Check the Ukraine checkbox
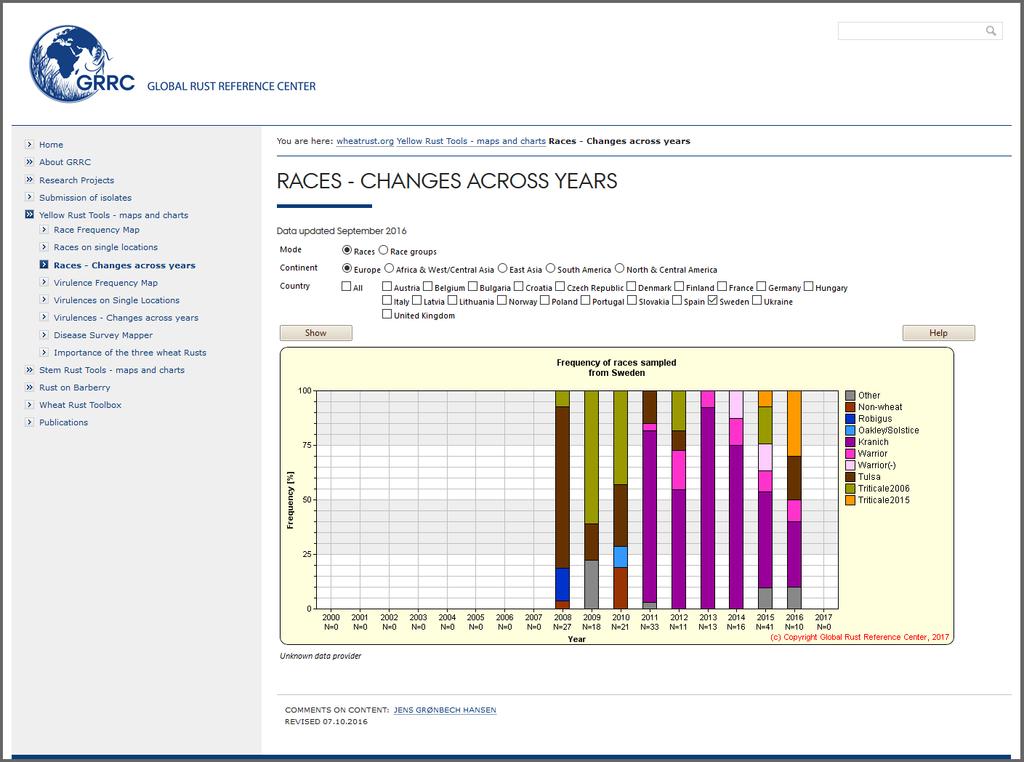 coord(757,300)
